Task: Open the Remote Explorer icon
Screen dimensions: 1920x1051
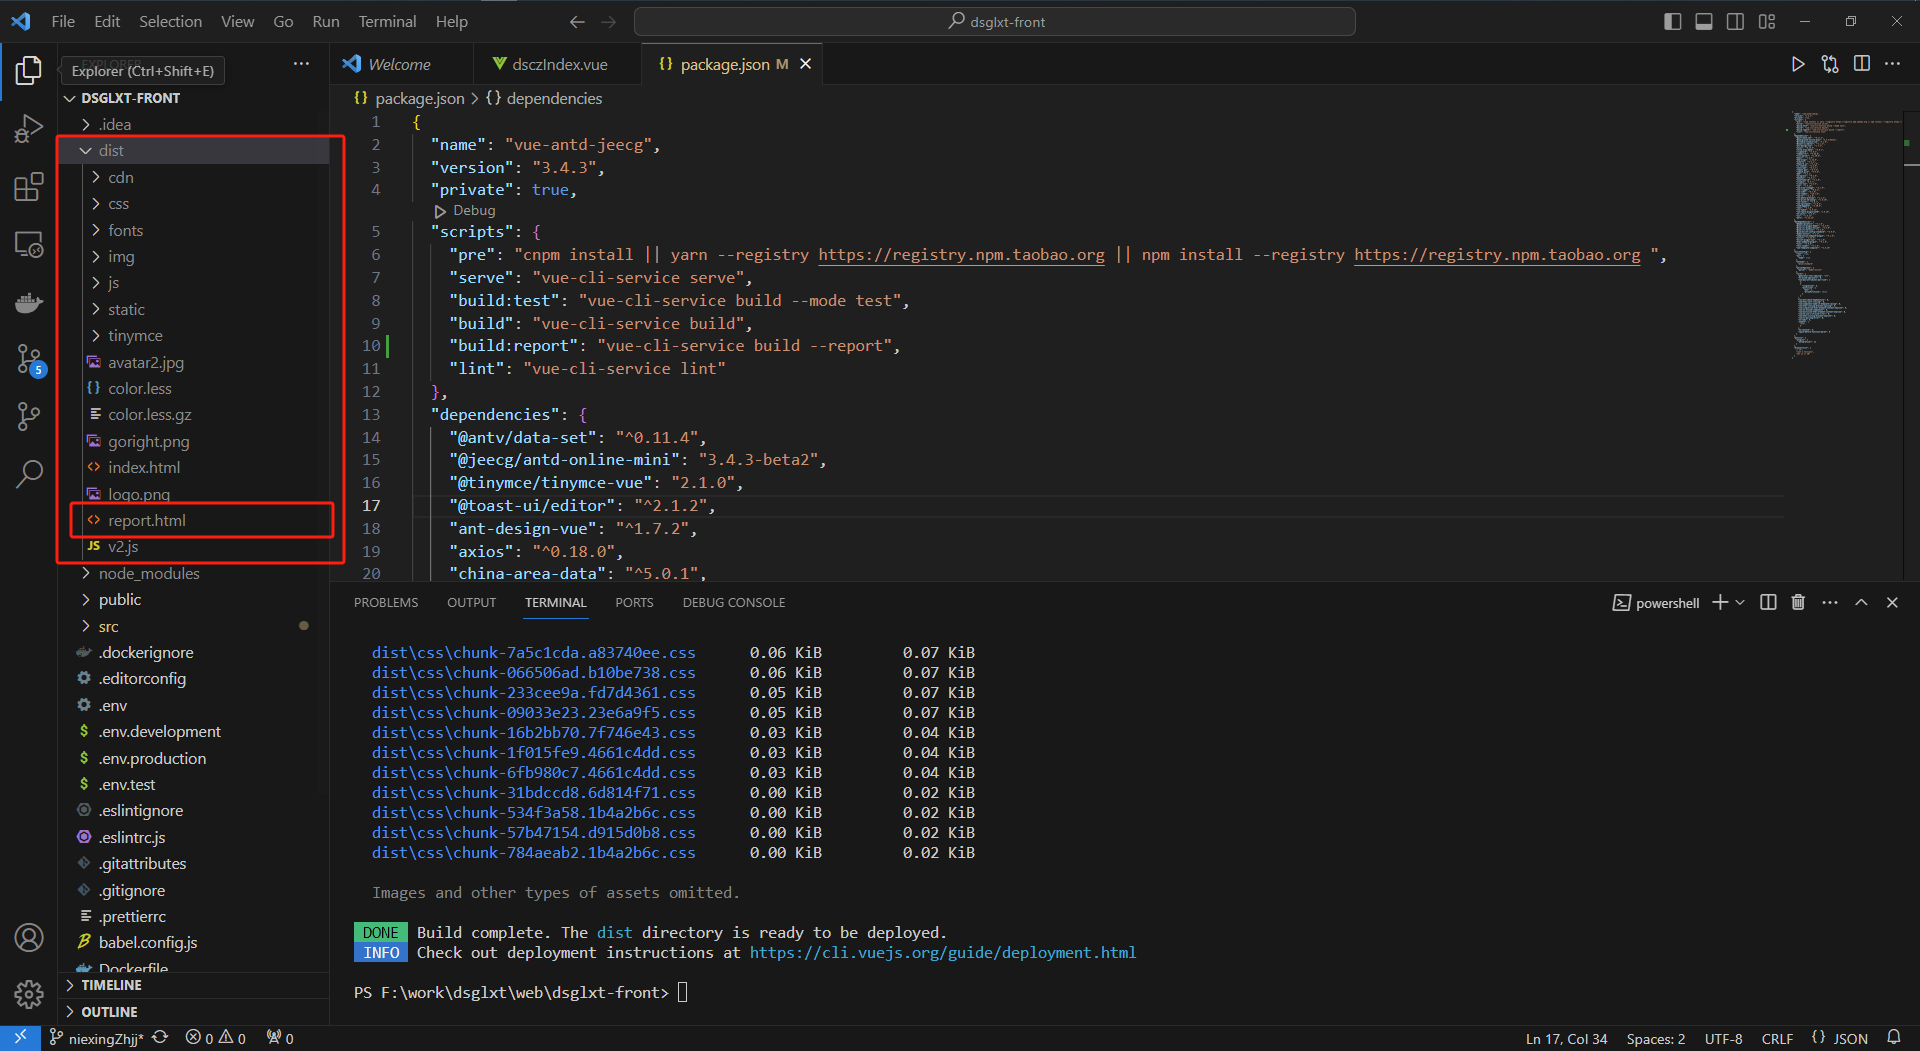Action: pos(29,245)
